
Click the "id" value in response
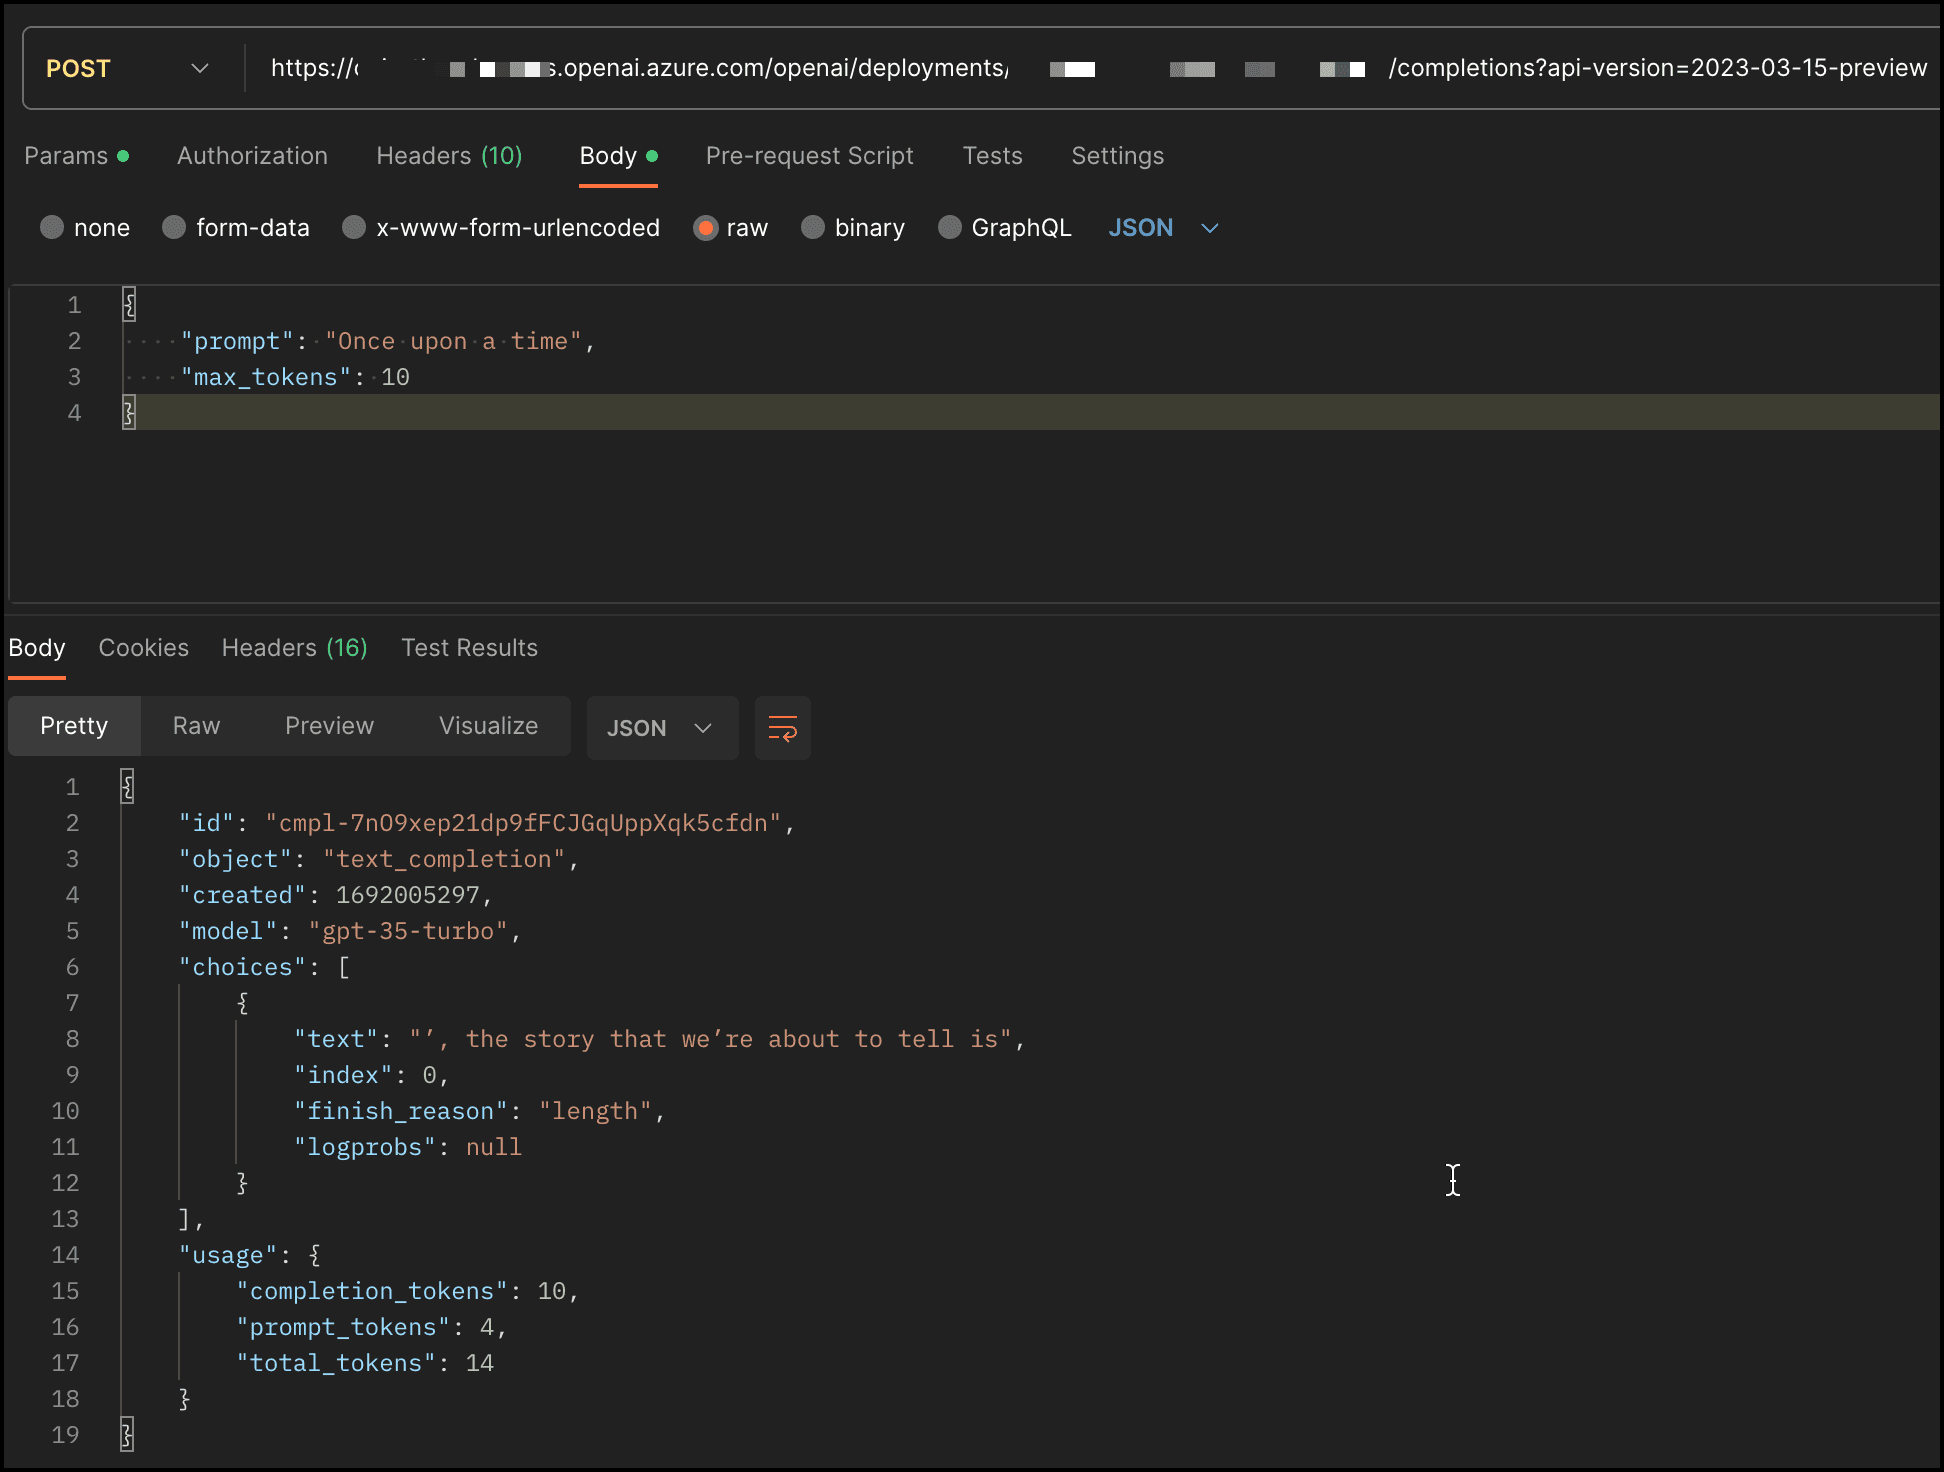[522, 823]
